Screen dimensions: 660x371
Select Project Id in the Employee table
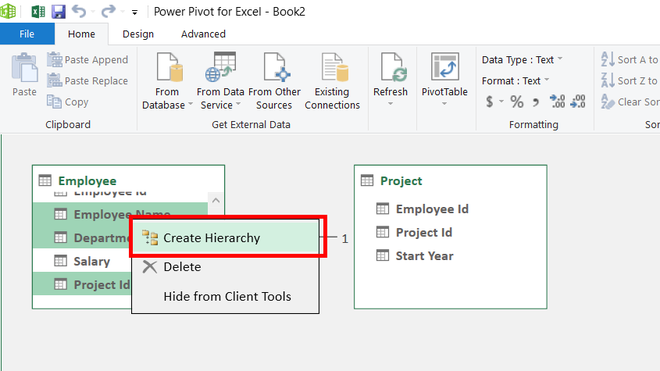tap(82, 285)
